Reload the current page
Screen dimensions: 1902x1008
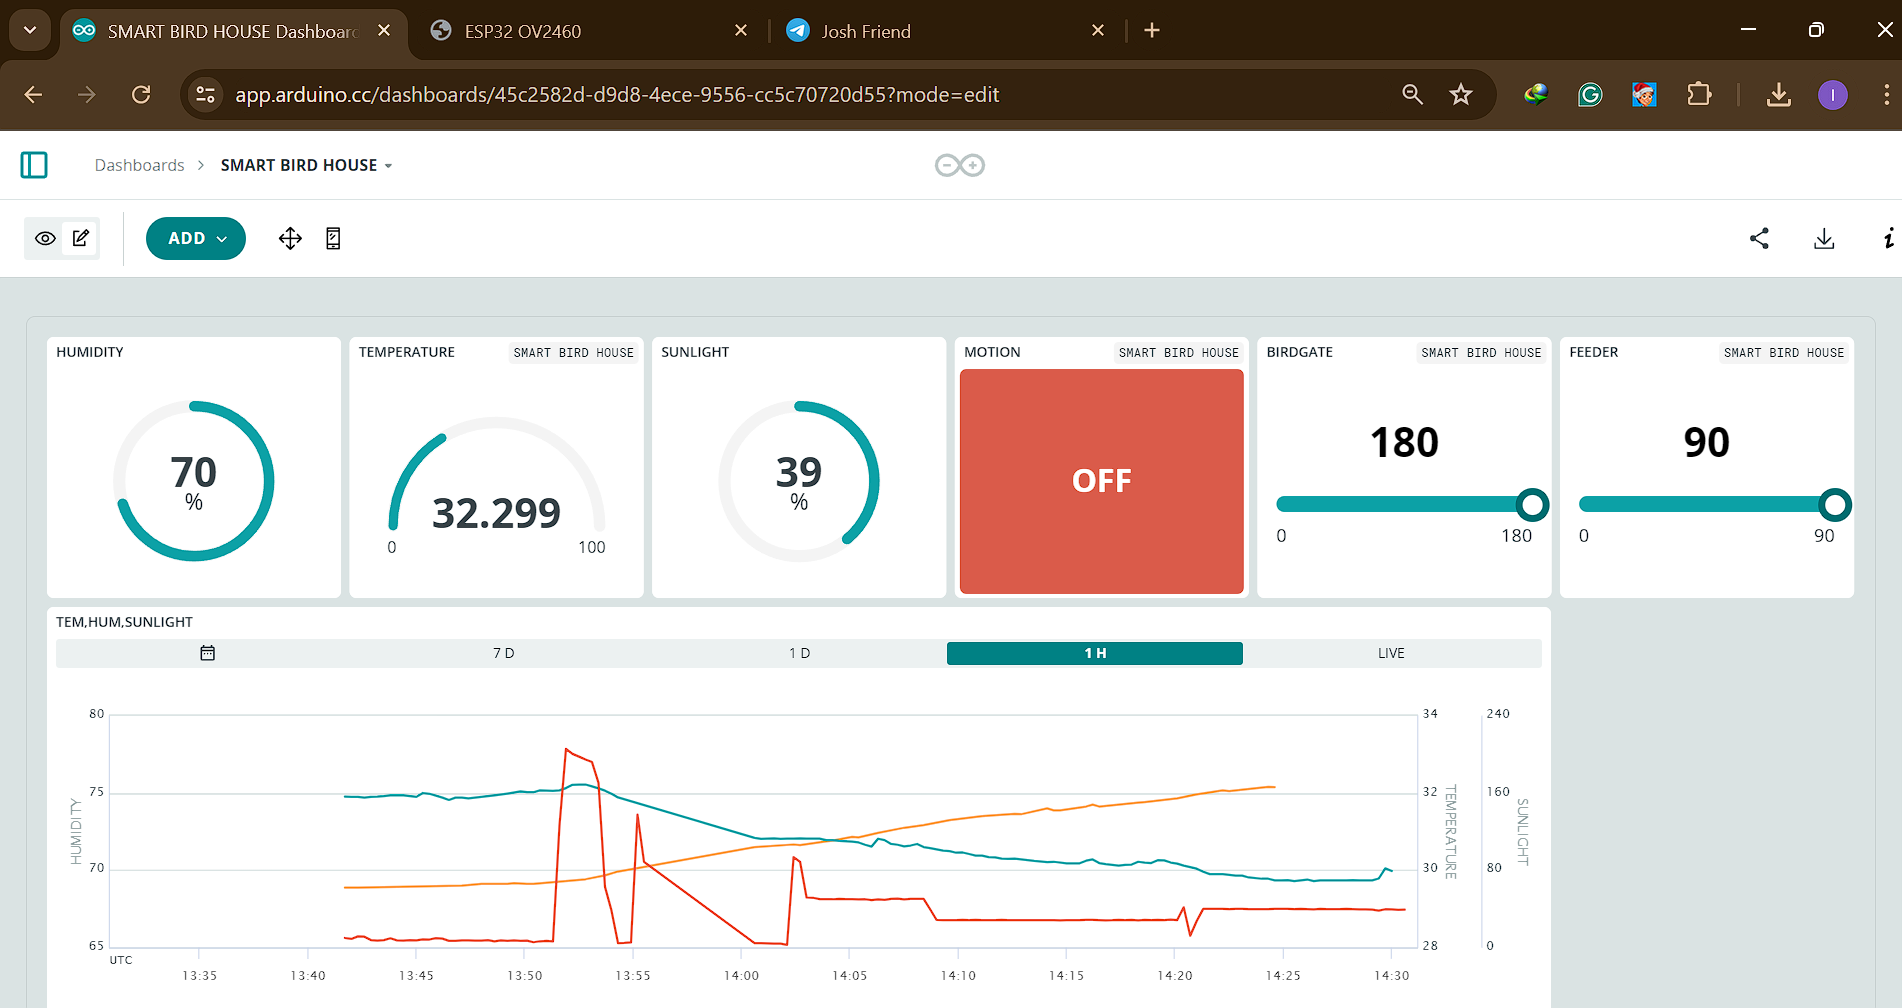tap(141, 95)
